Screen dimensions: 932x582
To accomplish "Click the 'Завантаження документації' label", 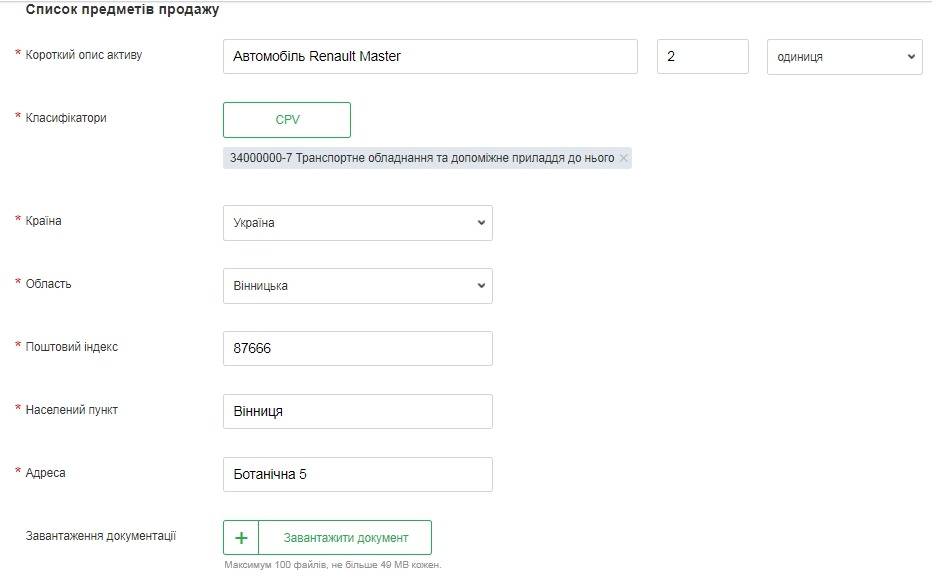I will (100, 536).
